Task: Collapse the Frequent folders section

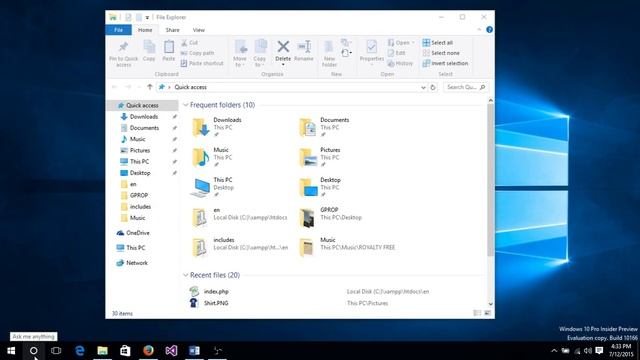Action: pos(186,105)
